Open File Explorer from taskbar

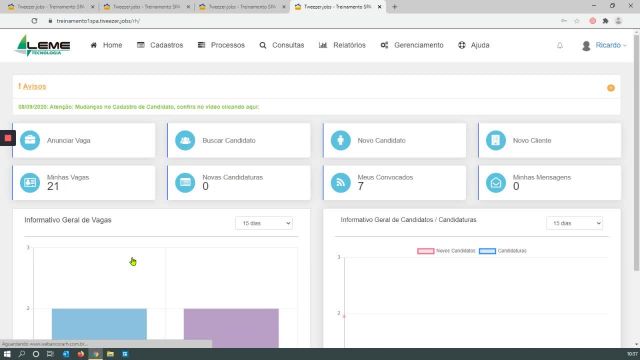pyautogui.click(x=110, y=354)
